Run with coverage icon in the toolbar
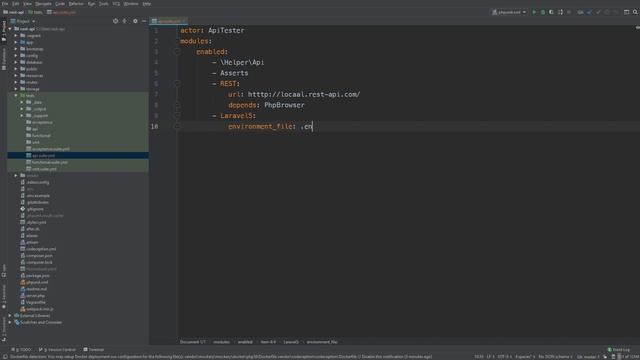 pos(551,12)
